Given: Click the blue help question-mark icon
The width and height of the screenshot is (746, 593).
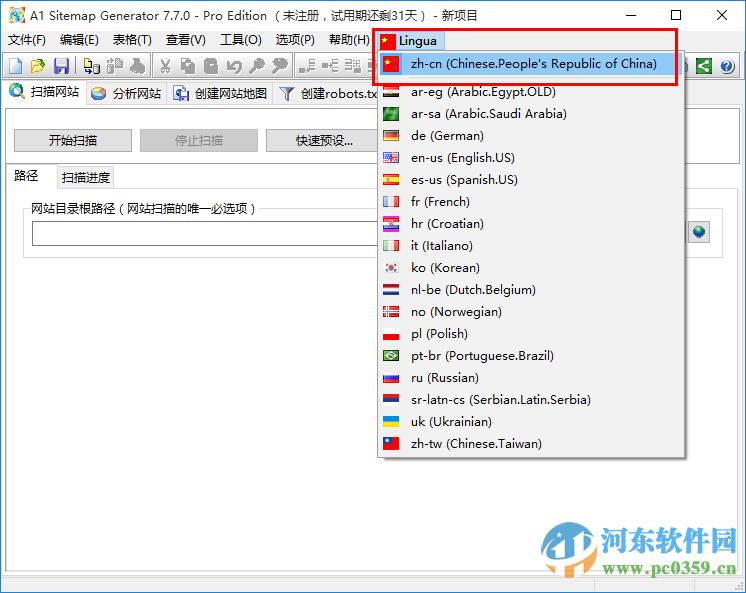Looking at the screenshot, I should coord(726,66).
